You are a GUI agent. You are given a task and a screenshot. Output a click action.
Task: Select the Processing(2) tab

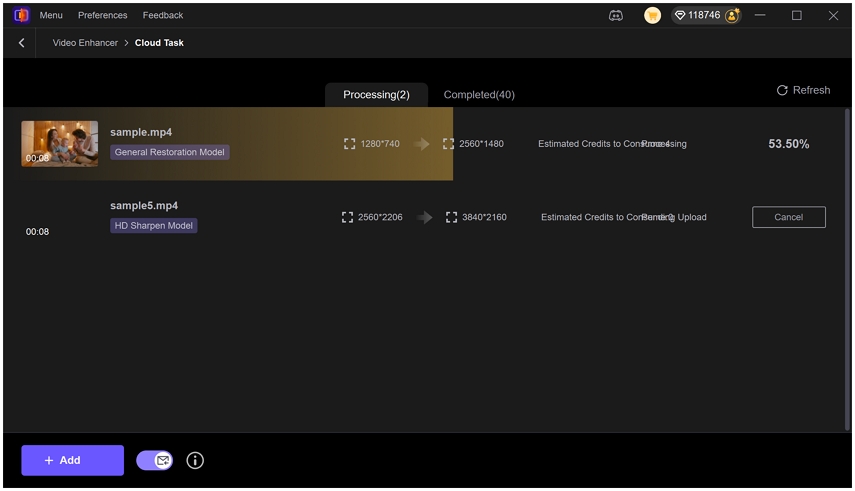376,94
